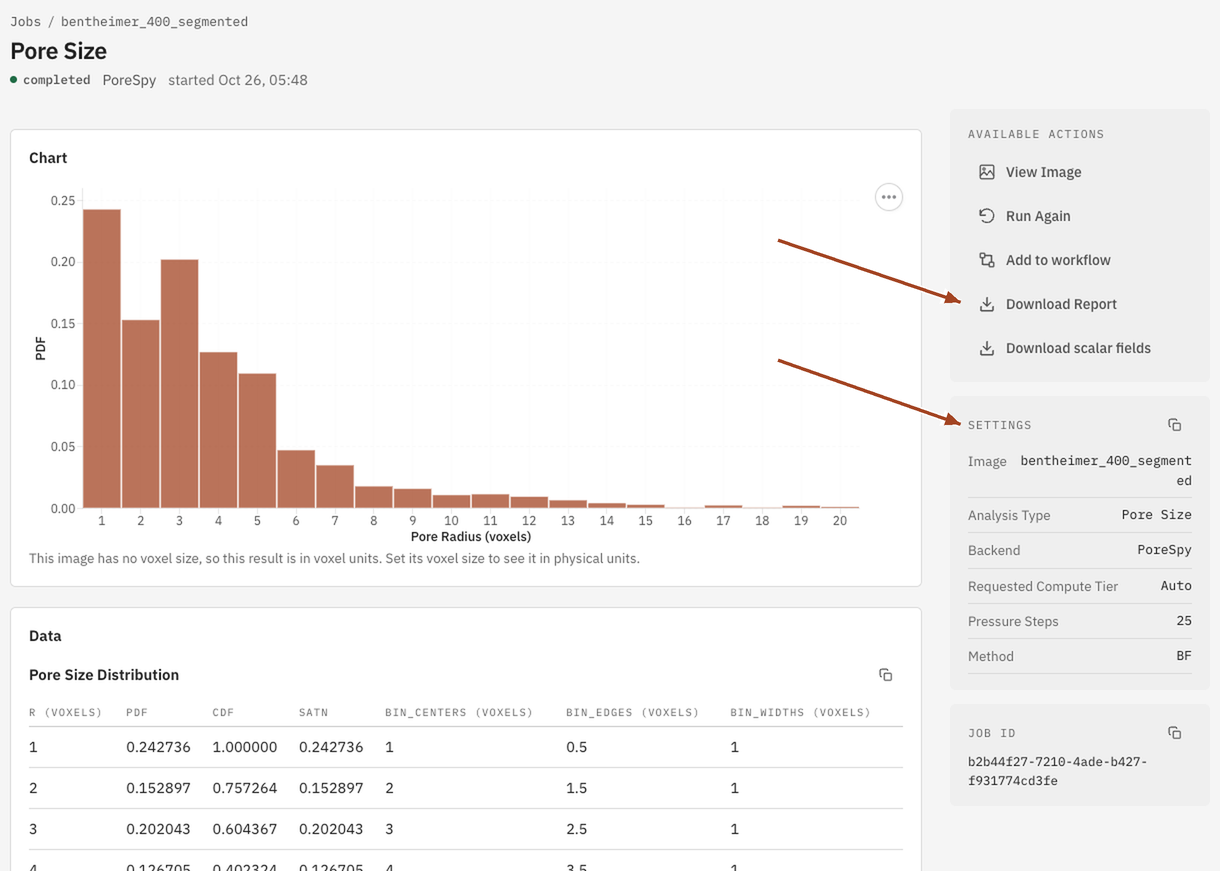This screenshot has height=871, width=1220.
Task: Click the BIN_CENTERS (VOXELS) column header
Action: [459, 713]
